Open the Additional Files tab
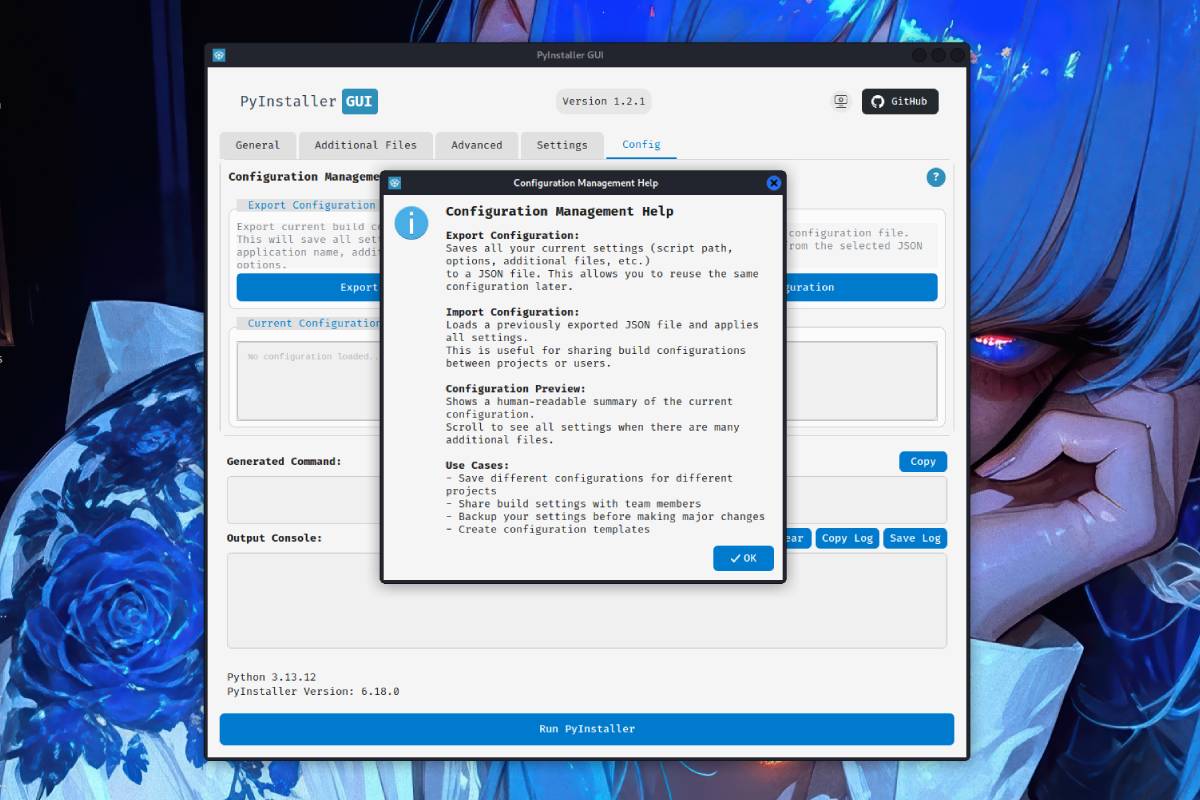Screen dimensions: 1200x800 click(x=365, y=145)
